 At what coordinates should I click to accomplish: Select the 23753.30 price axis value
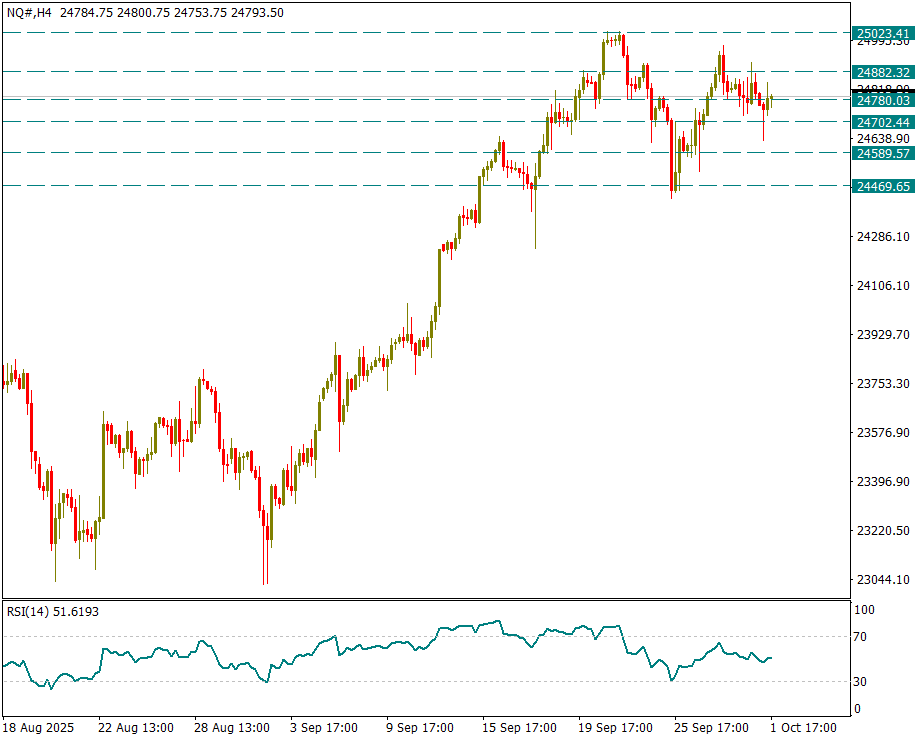882,384
